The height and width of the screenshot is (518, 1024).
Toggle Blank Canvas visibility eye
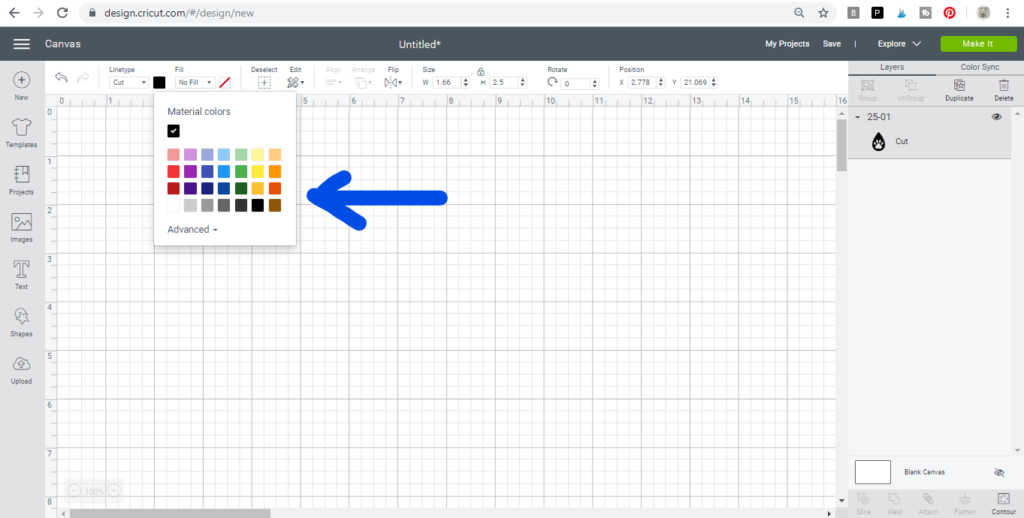[999, 472]
